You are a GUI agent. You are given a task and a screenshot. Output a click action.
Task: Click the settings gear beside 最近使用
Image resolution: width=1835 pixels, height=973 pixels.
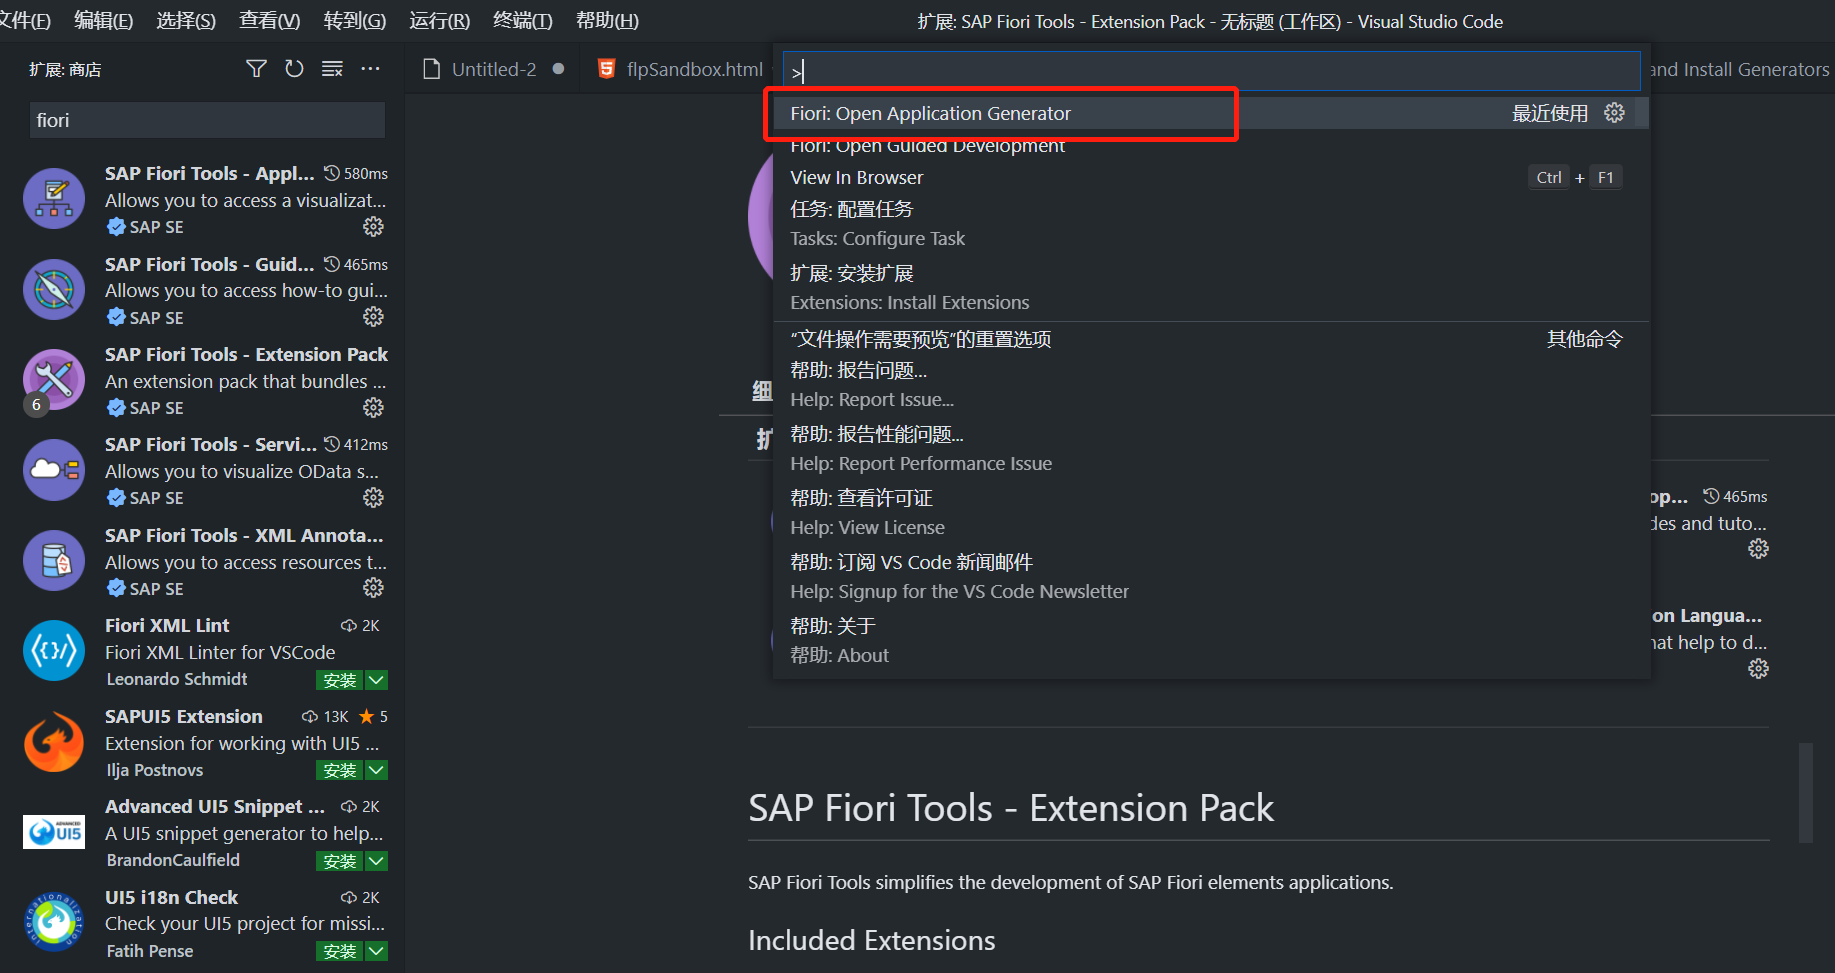pos(1615,113)
